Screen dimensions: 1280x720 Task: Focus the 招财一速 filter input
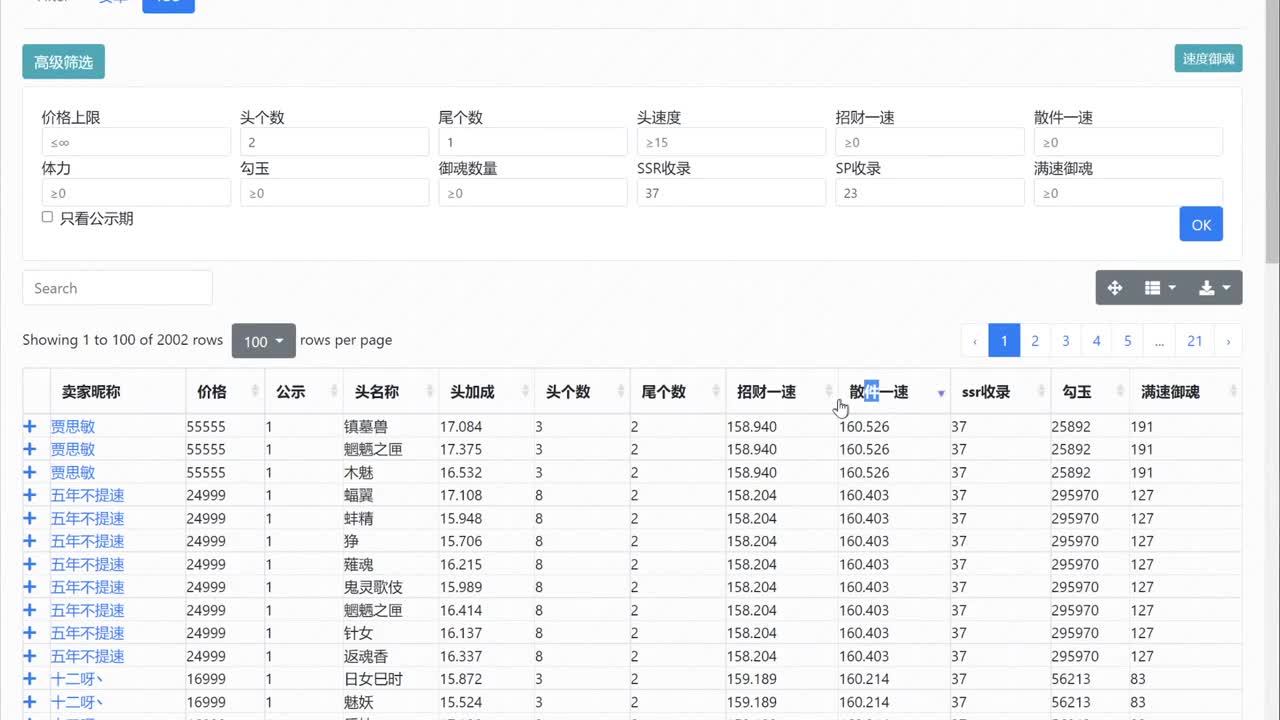click(930, 142)
